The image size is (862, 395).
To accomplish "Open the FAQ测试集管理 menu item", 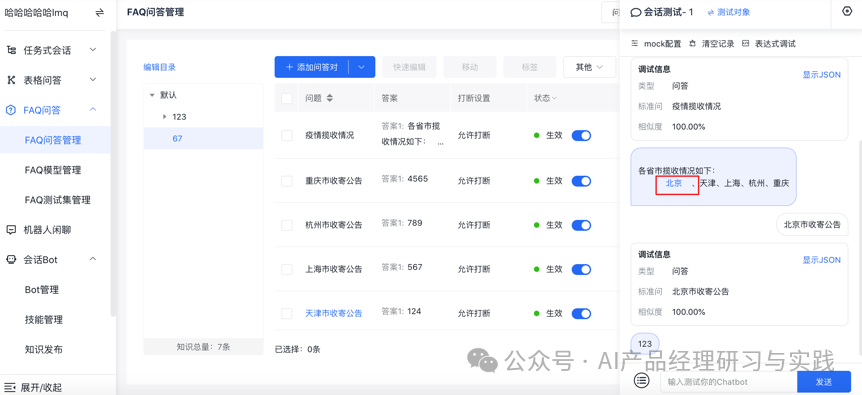I will (x=58, y=200).
